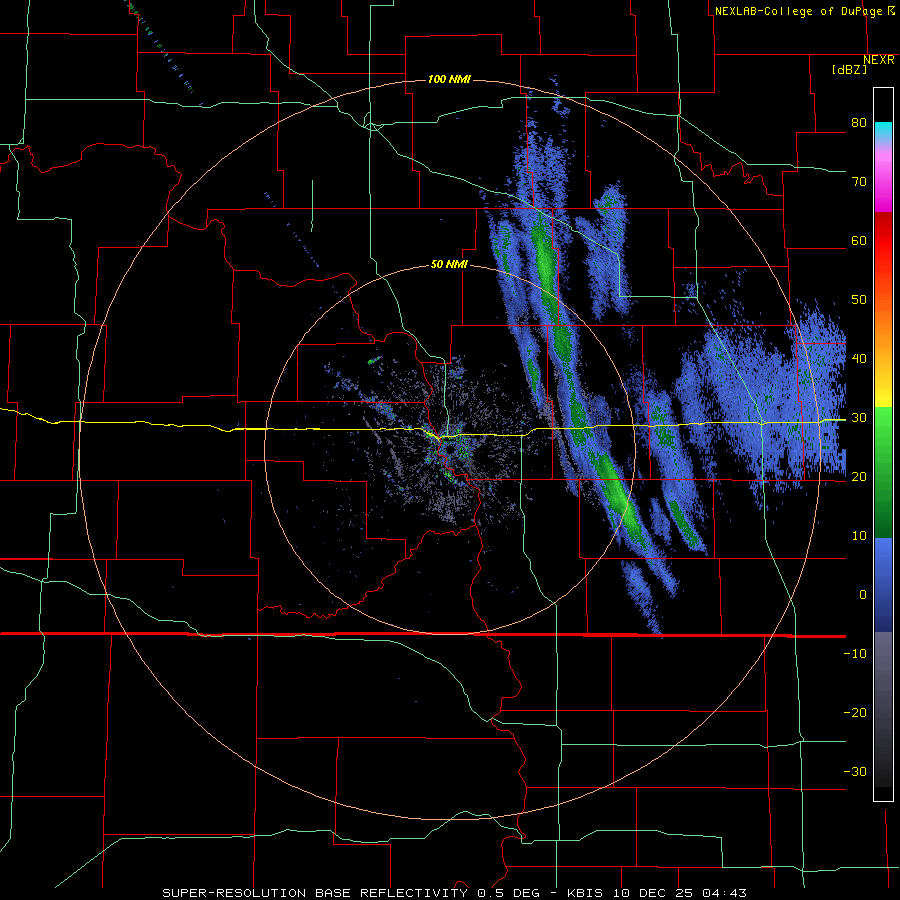The height and width of the screenshot is (900, 900).
Task: Click the 50 NMI range ring label
Action: pos(449,265)
